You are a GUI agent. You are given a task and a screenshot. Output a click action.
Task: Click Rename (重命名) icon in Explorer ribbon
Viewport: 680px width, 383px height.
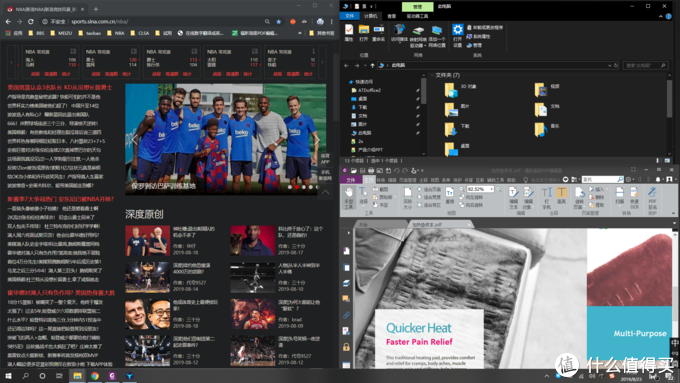(379, 33)
